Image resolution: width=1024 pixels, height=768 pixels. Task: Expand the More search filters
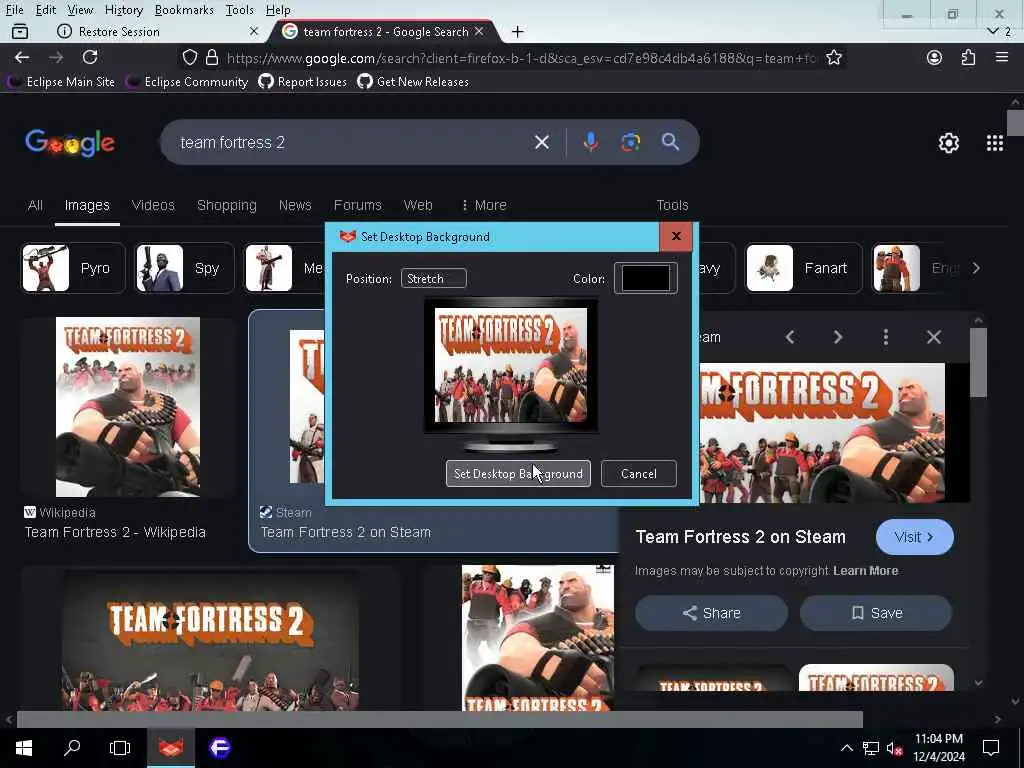(483, 205)
